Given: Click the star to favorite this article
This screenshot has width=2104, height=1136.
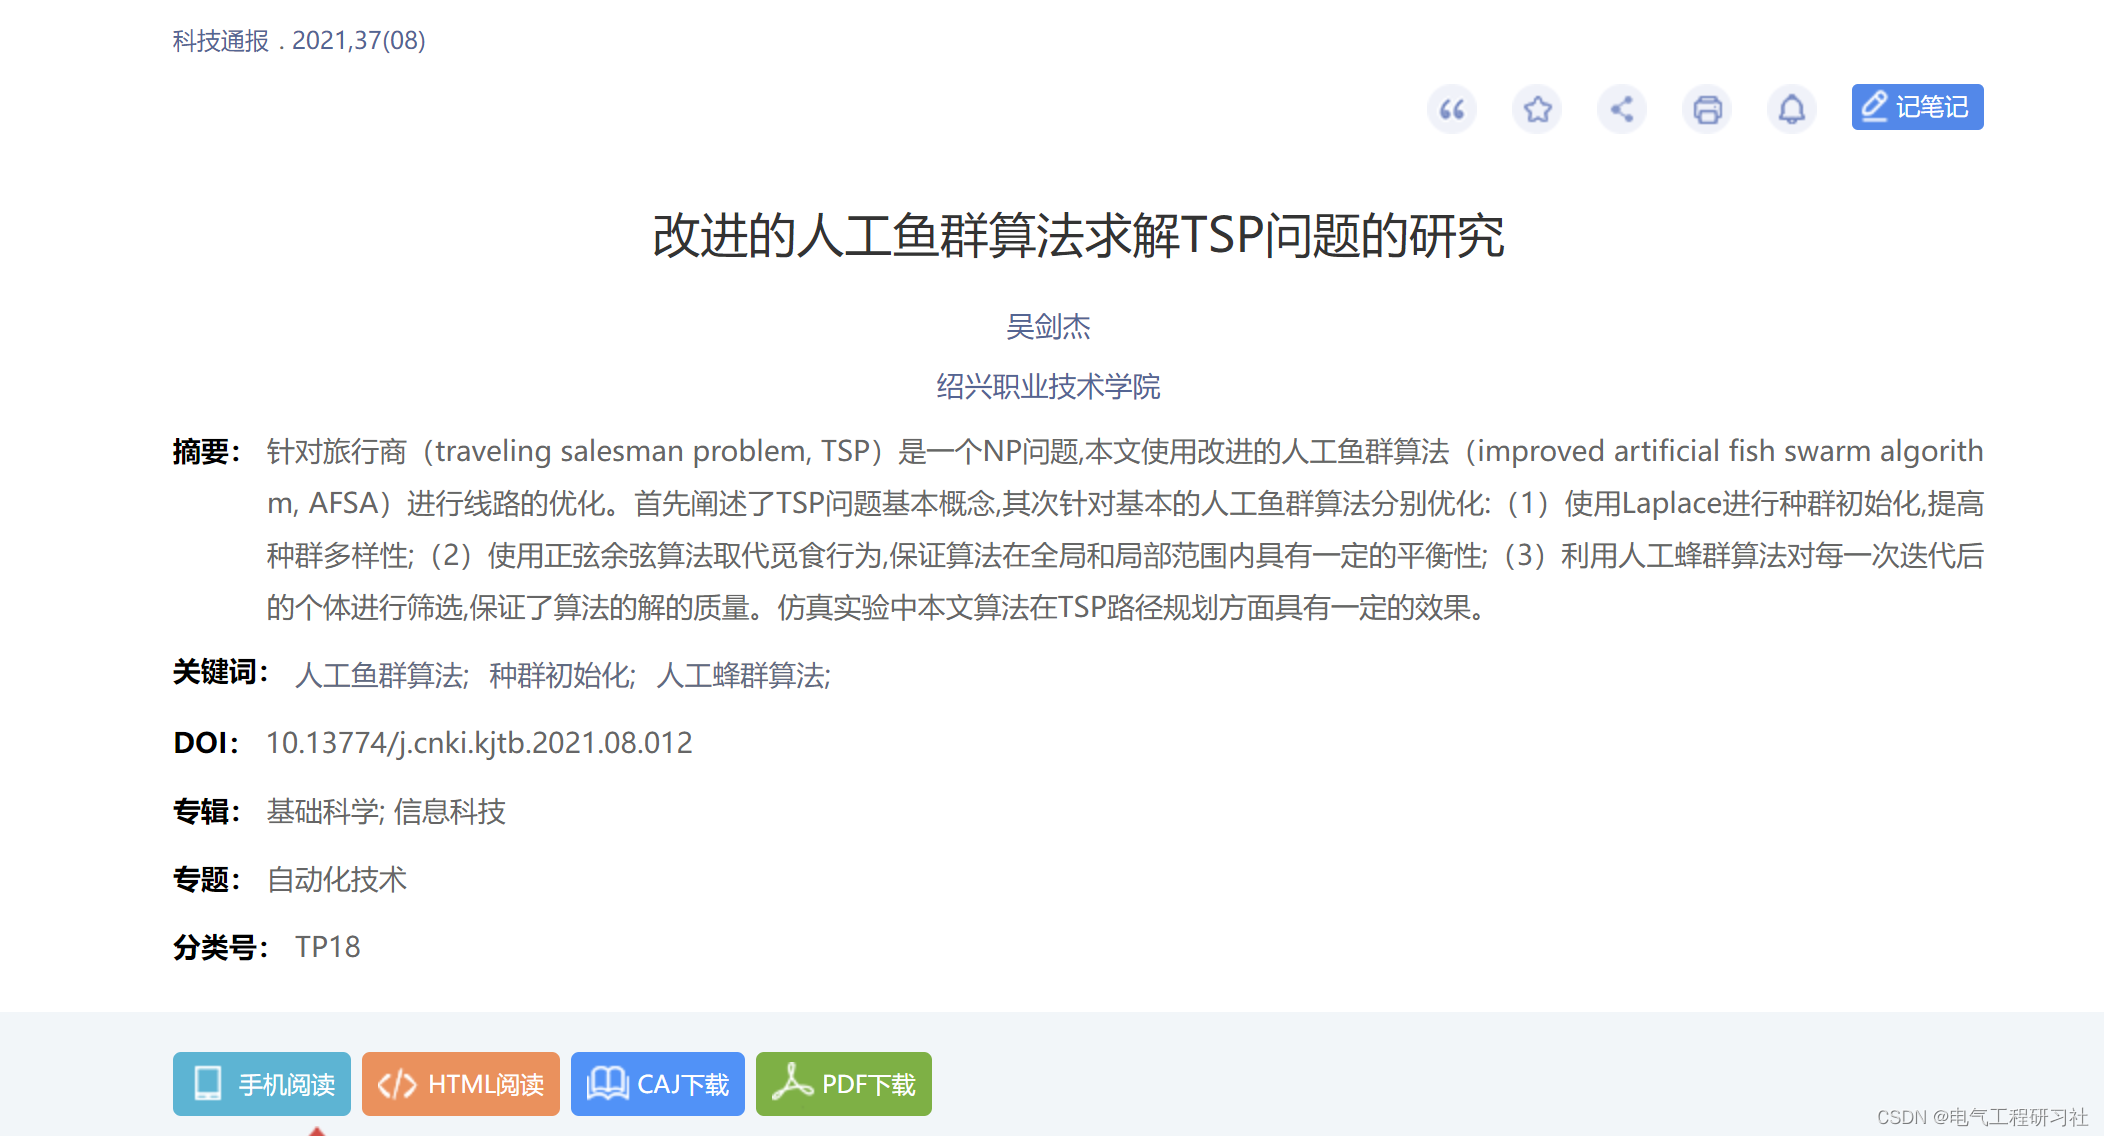Looking at the screenshot, I should point(1537,109).
